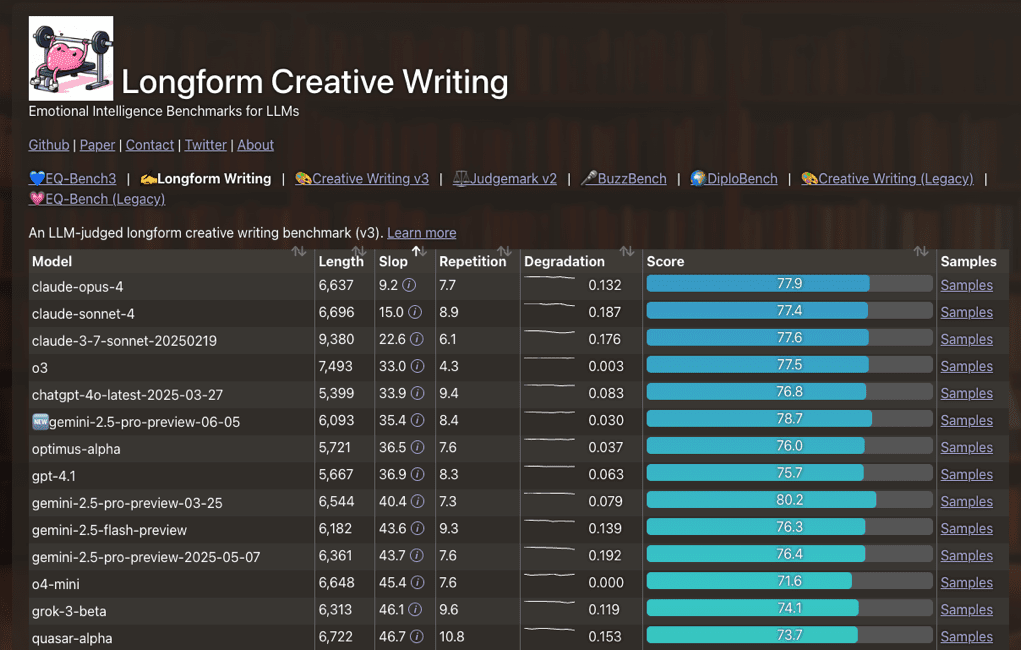Open the Github link
The height and width of the screenshot is (650, 1021).
click(x=49, y=145)
